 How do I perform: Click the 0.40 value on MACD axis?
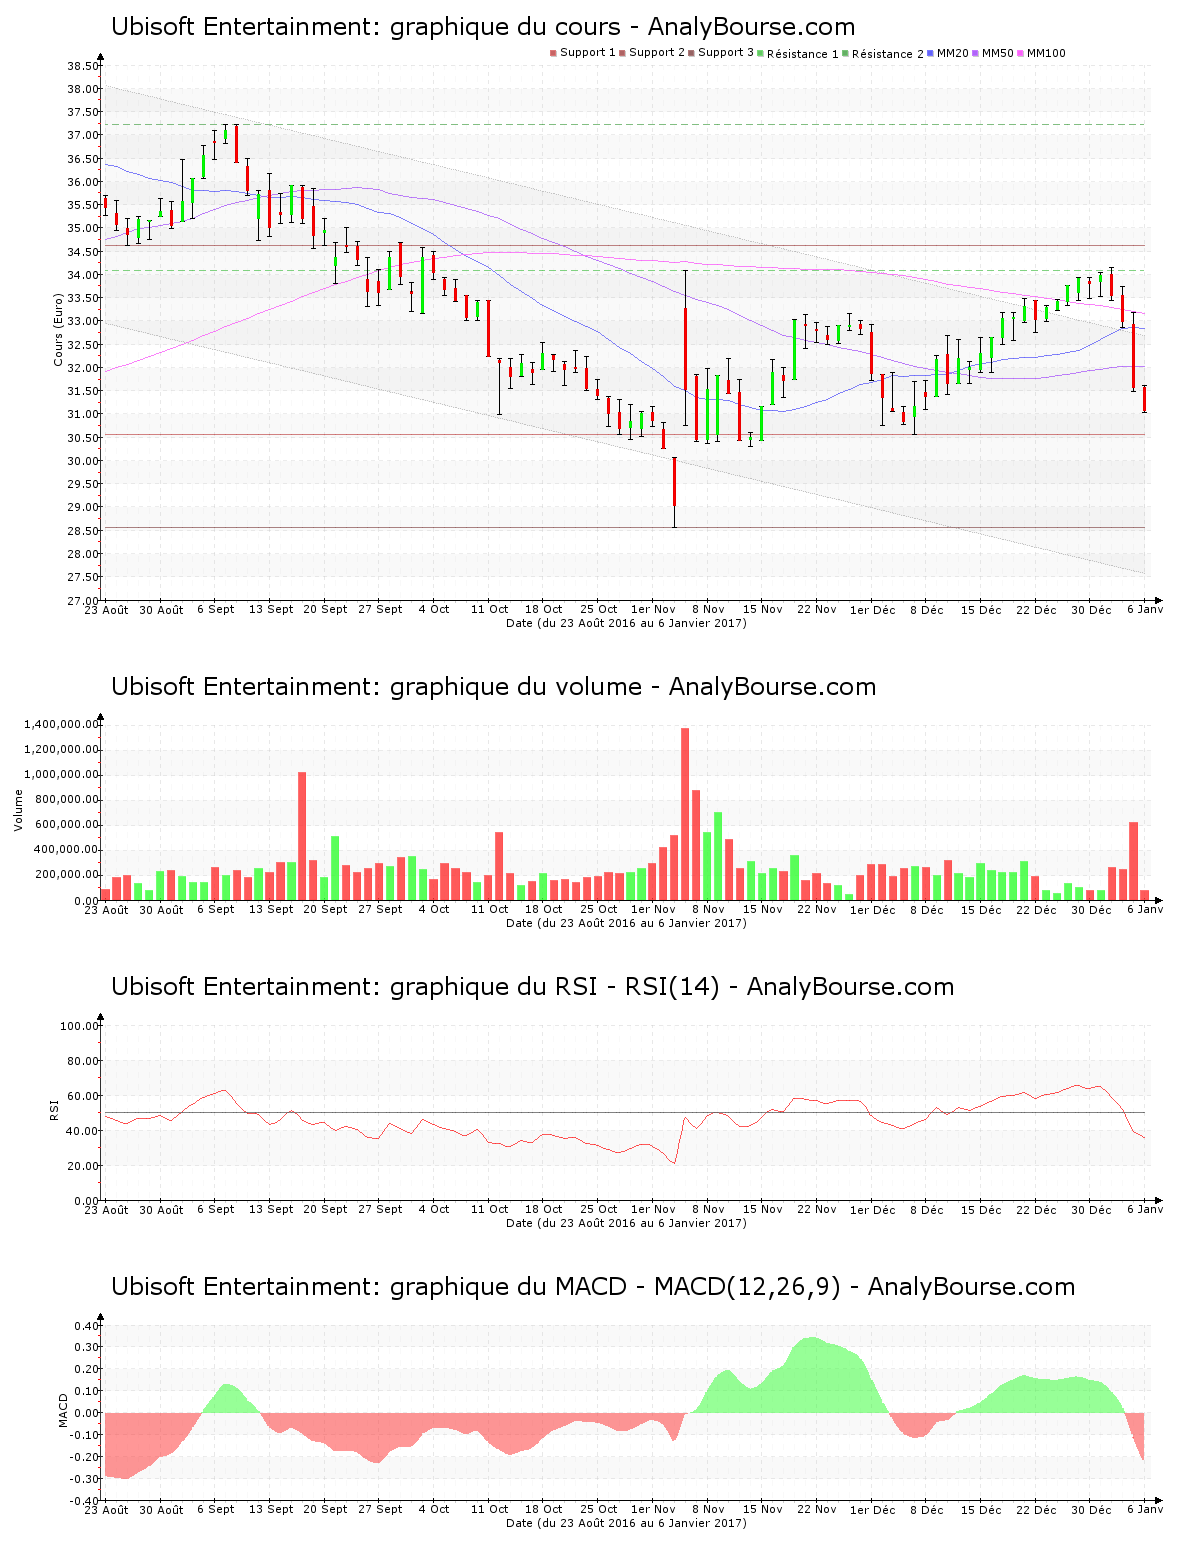[86, 1326]
